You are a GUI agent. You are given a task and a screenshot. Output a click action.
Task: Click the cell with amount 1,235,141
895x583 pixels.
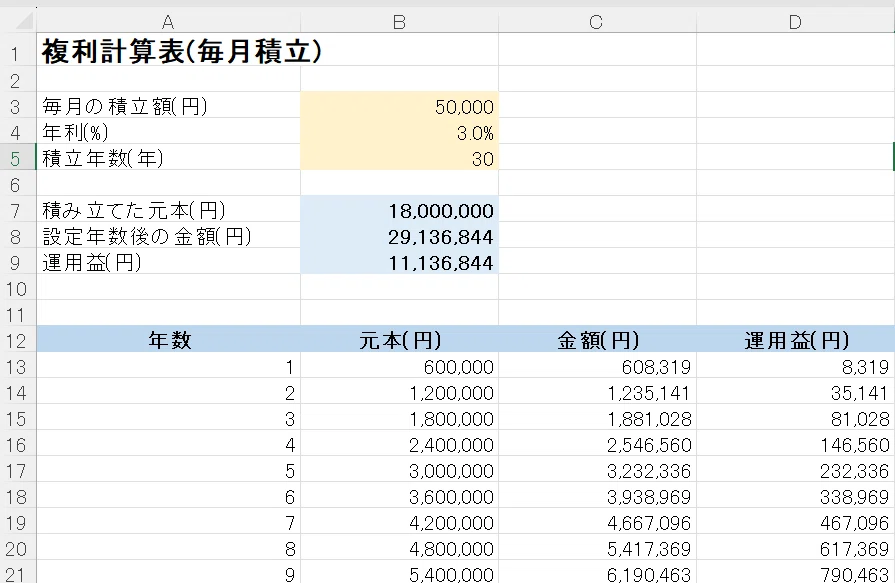(597, 392)
